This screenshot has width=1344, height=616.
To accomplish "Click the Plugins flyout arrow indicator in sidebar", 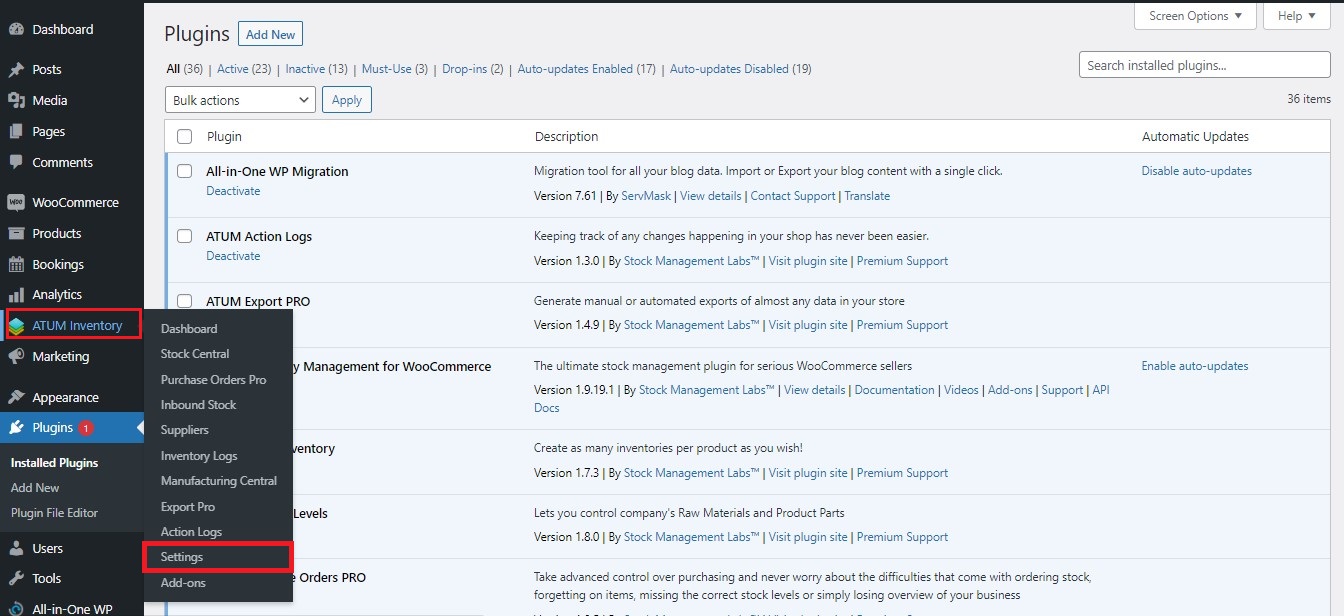I will coord(140,428).
